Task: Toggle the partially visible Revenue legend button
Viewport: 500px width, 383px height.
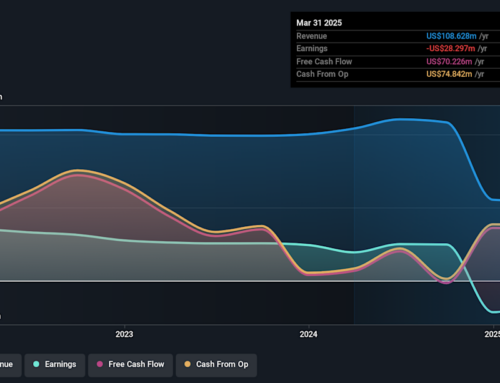Action: click(9, 365)
